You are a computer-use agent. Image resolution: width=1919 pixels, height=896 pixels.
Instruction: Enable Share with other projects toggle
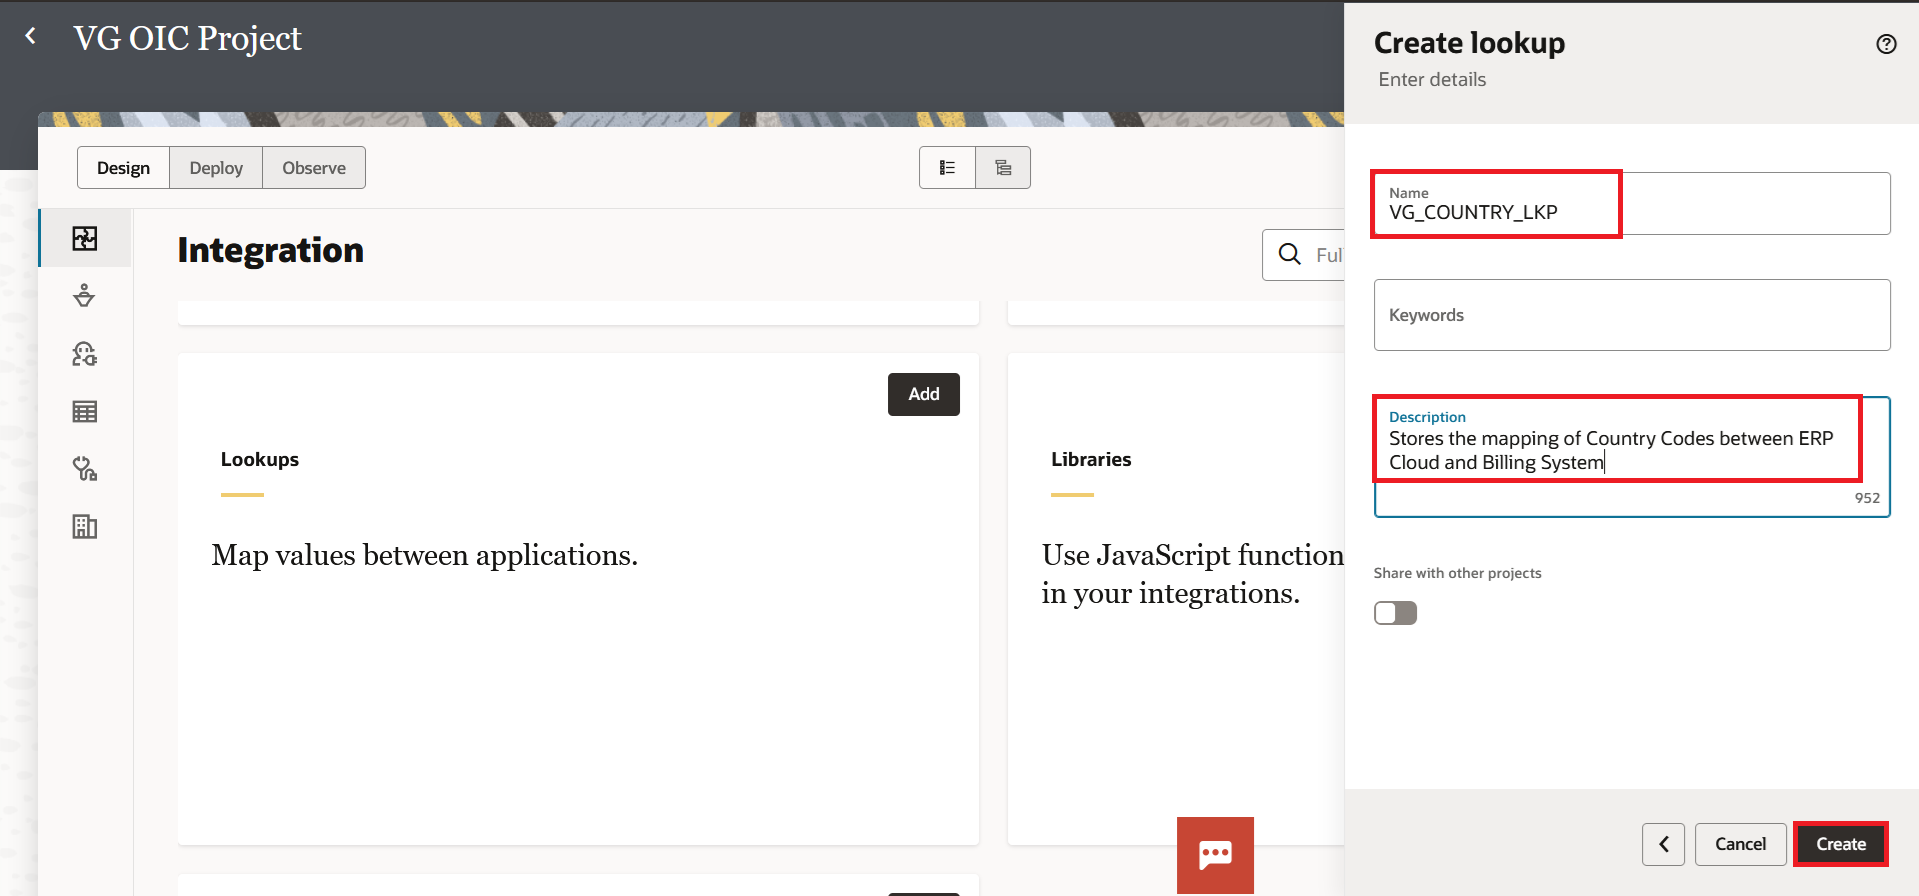(x=1395, y=613)
